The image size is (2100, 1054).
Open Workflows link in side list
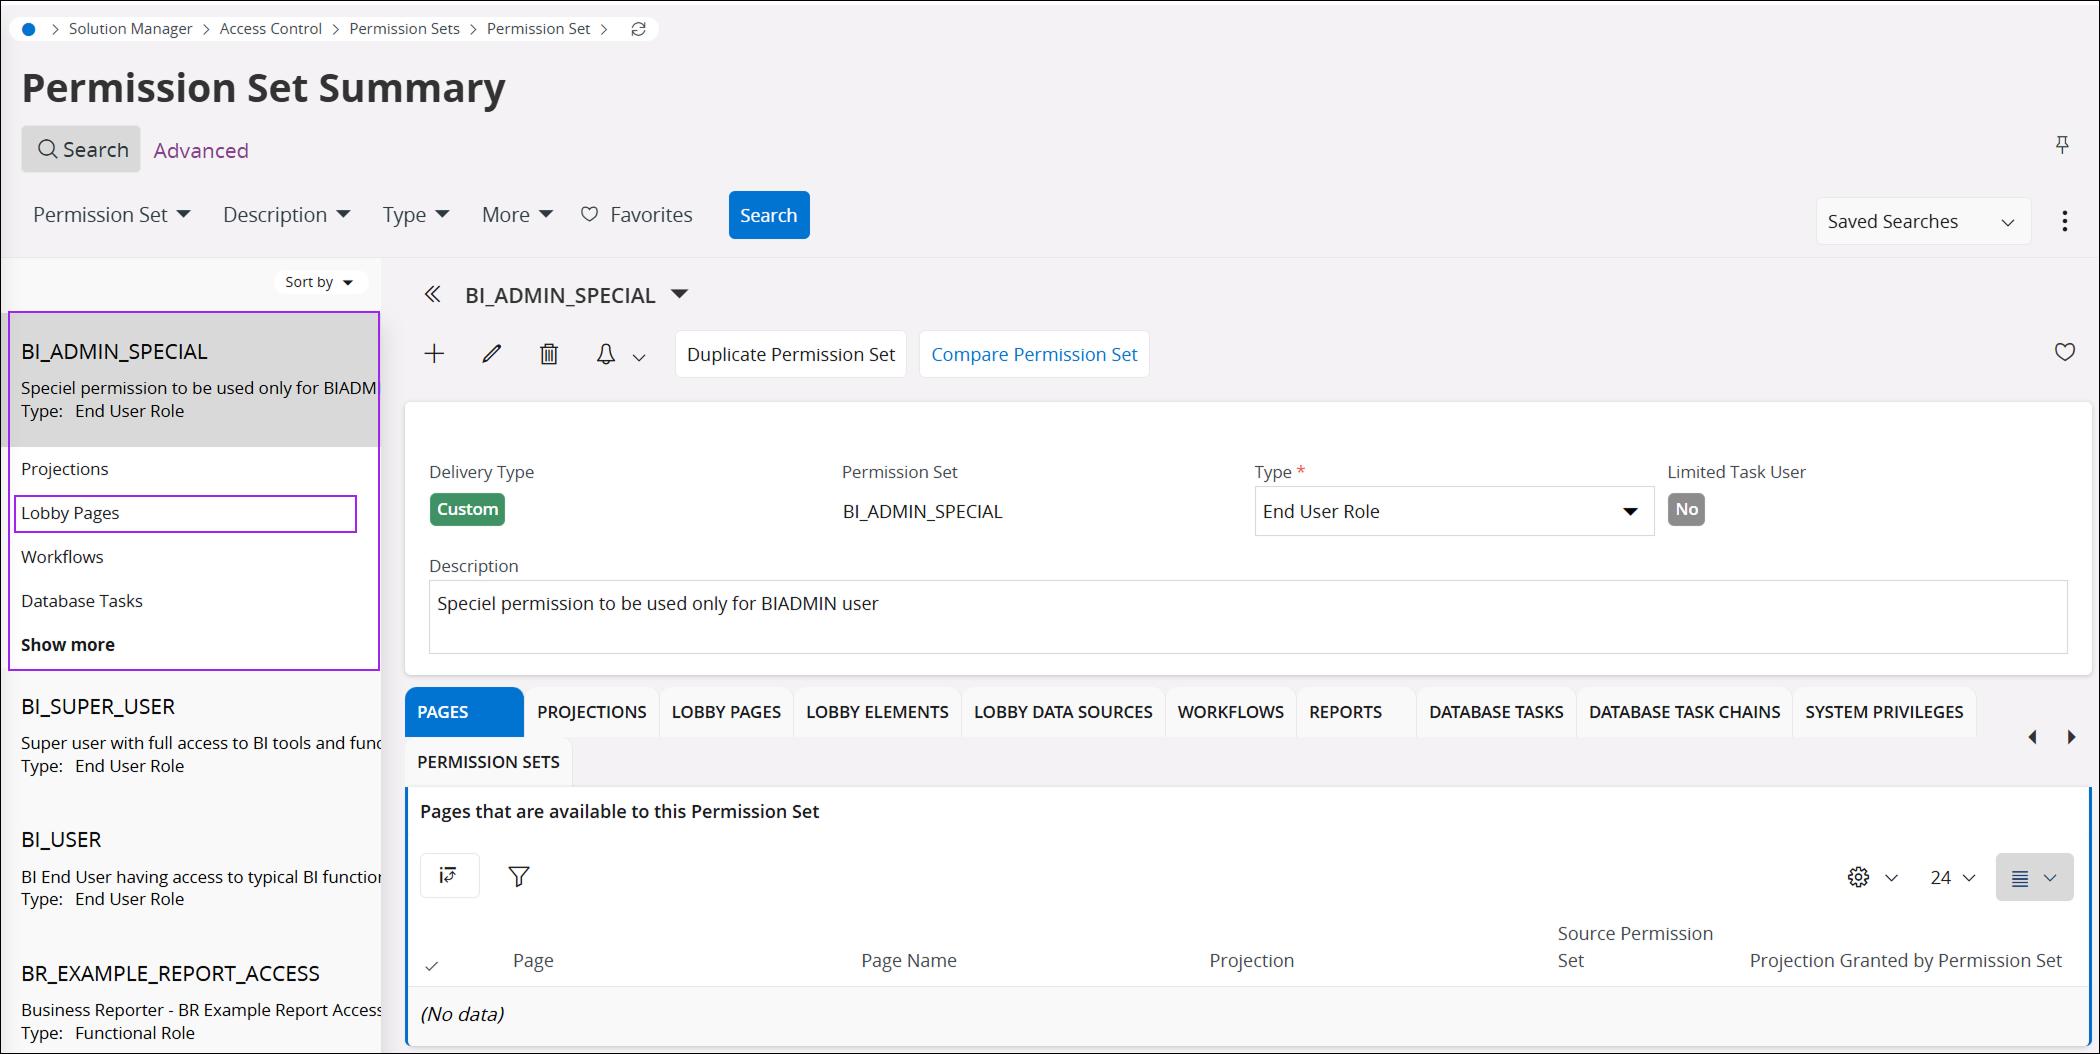click(62, 557)
